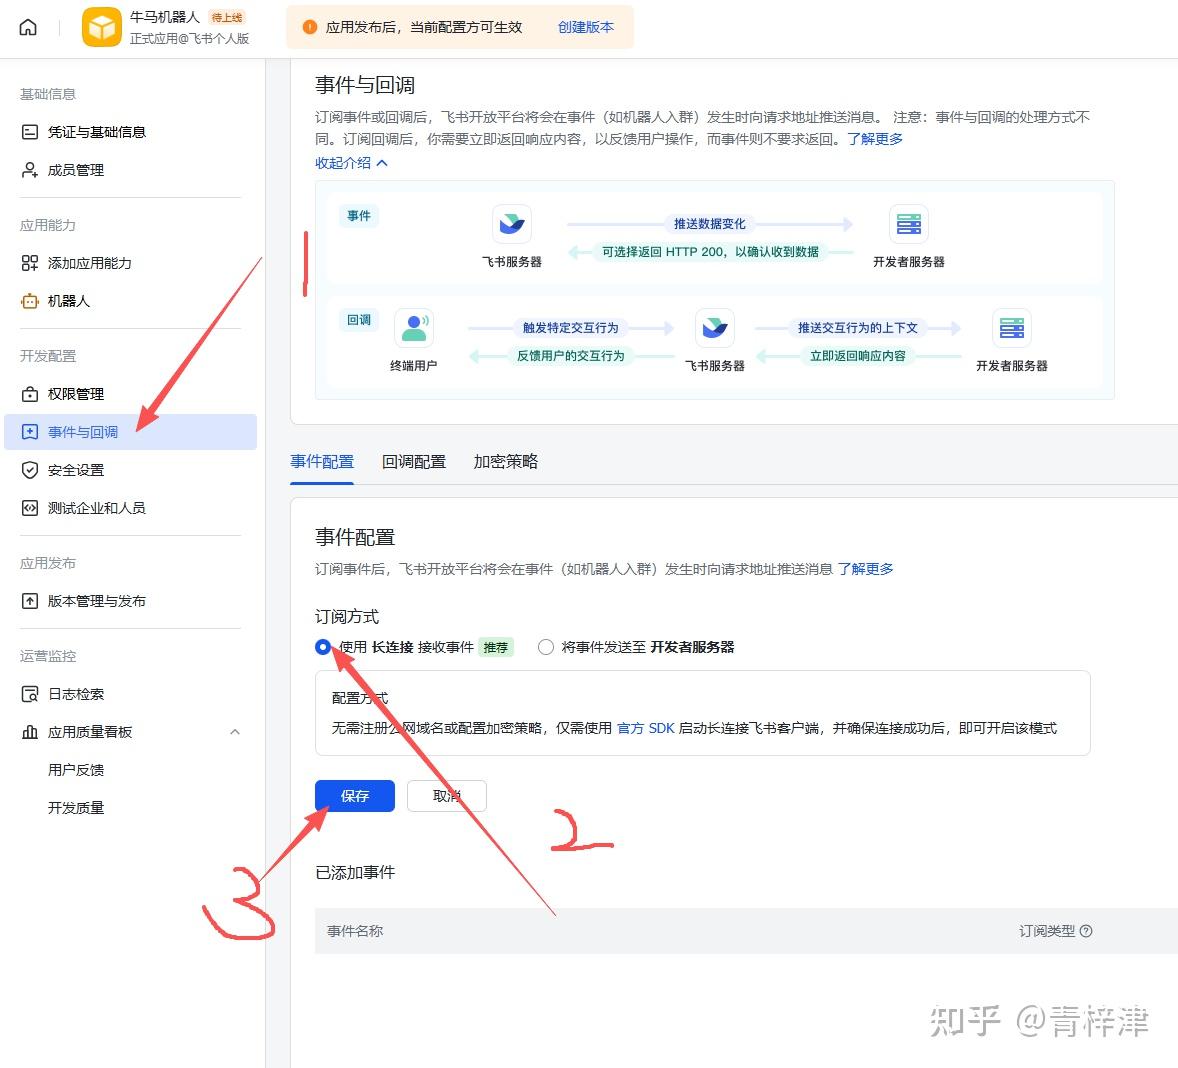Click 了解更多 under the 事件配置 heading
Image resolution: width=1178 pixels, height=1068 pixels.
coord(865,569)
